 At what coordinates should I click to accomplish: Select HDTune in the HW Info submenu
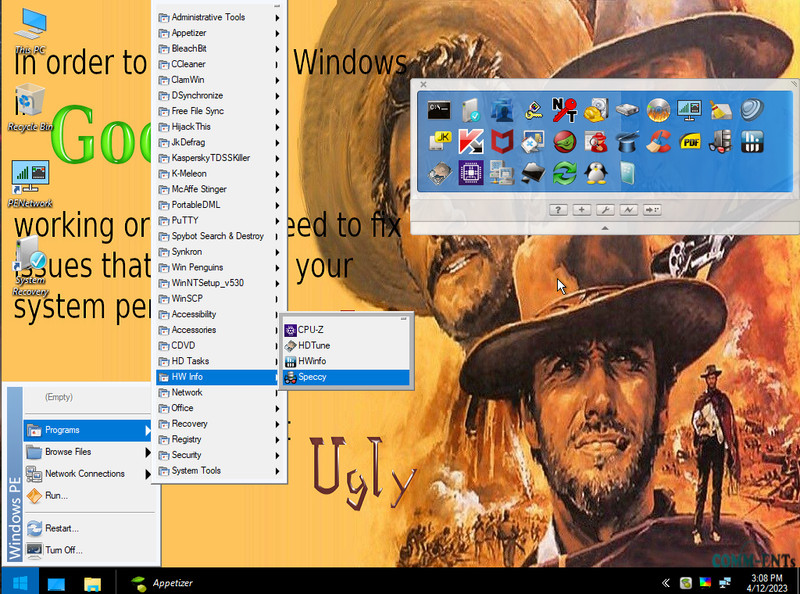[346, 345]
